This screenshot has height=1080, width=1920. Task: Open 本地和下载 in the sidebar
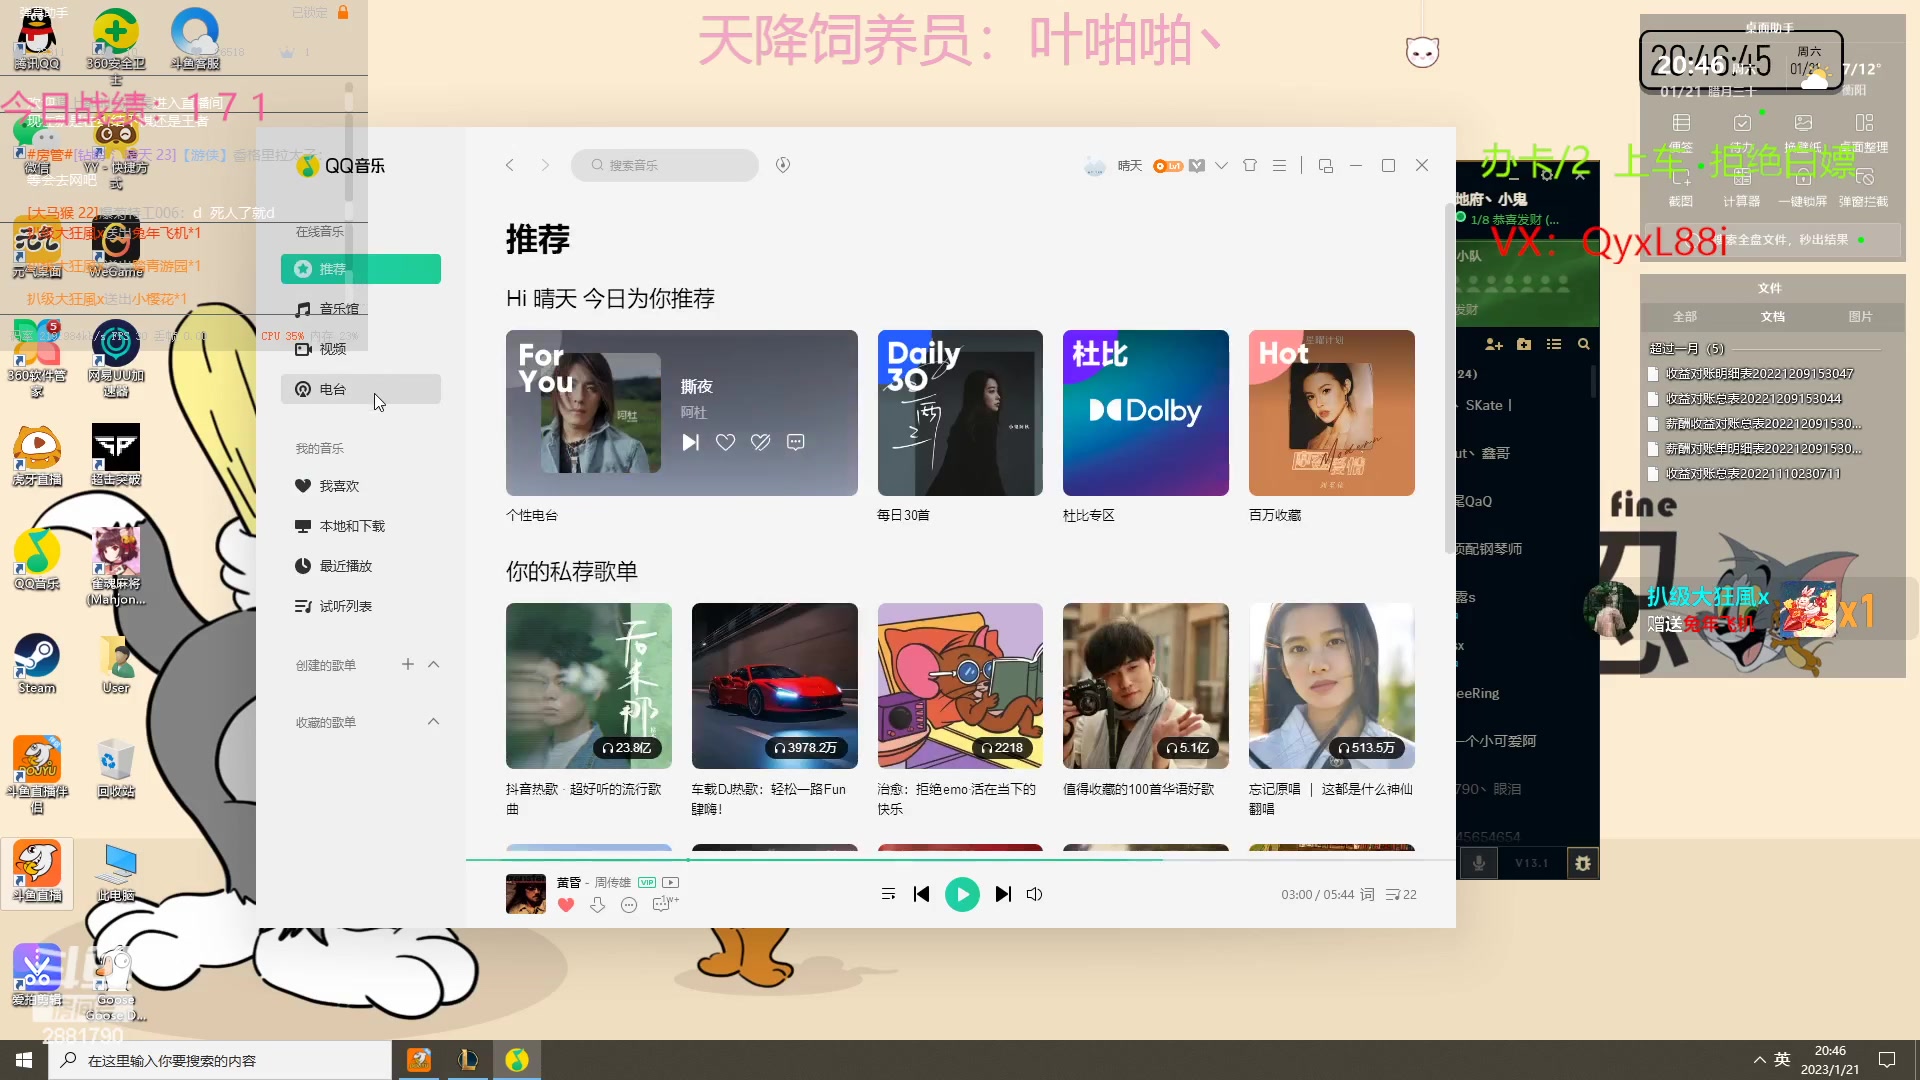(361, 526)
